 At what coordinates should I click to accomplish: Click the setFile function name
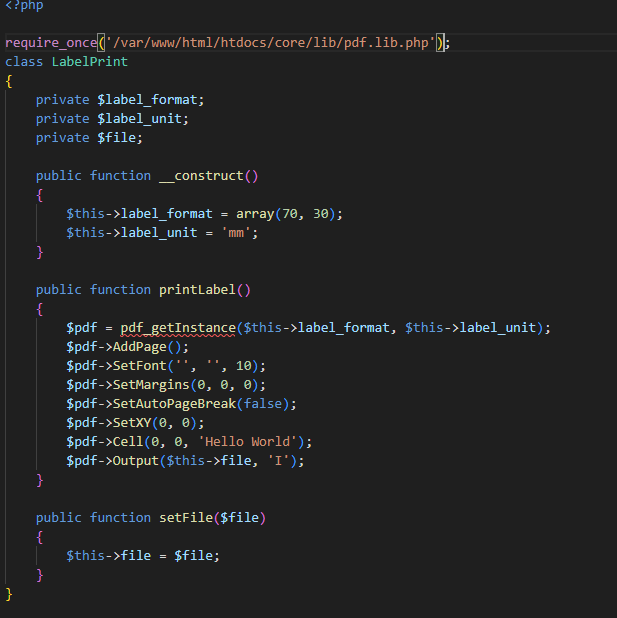point(186,517)
